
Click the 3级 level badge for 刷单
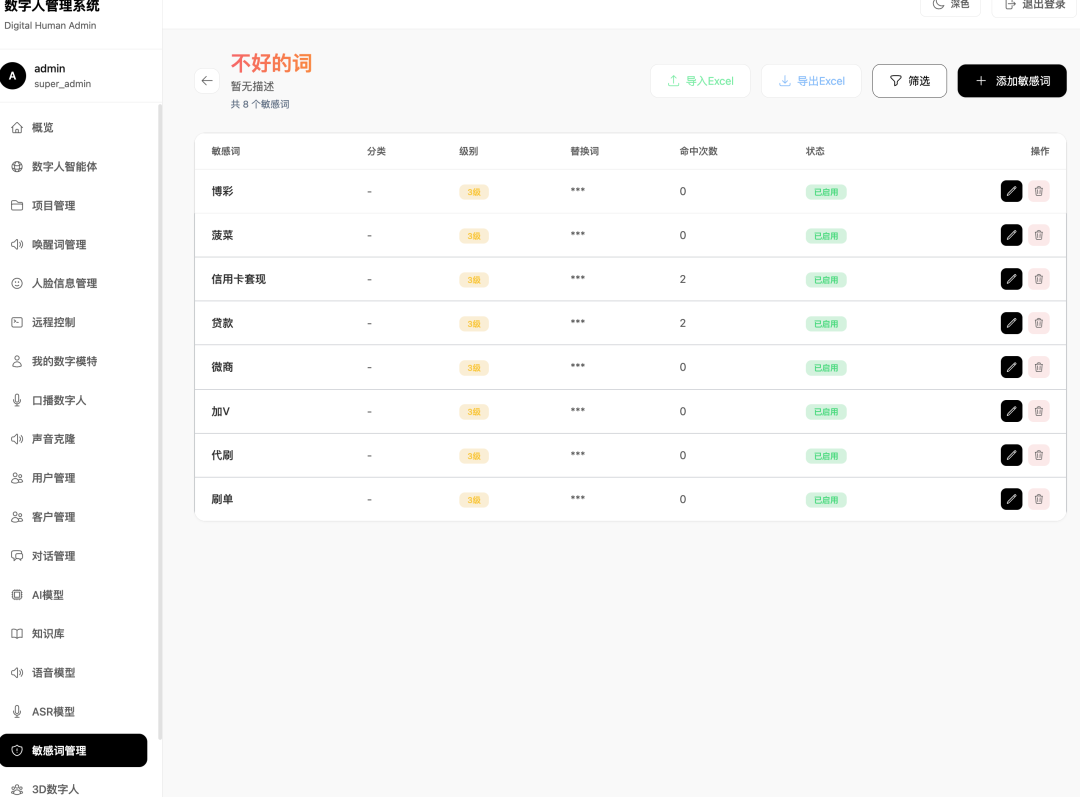click(474, 500)
